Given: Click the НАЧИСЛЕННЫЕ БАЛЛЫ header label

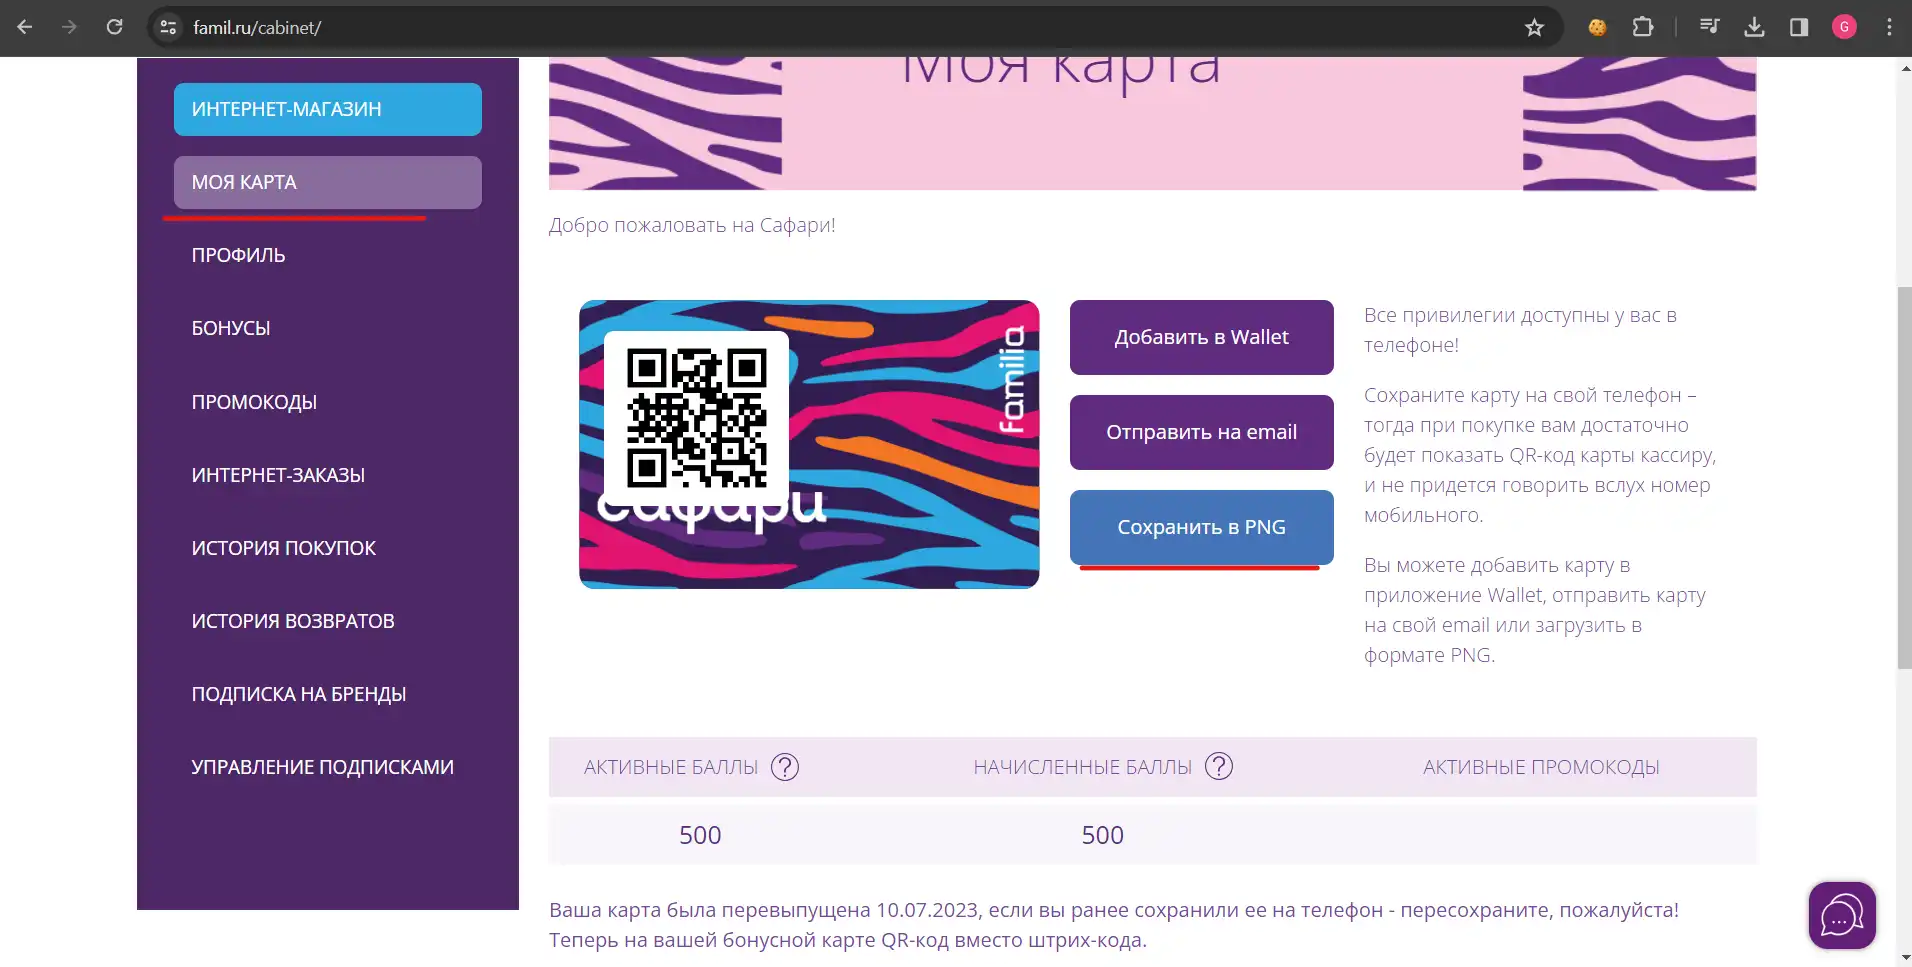Looking at the screenshot, I should pyautogui.click(x=1083, y=767).
